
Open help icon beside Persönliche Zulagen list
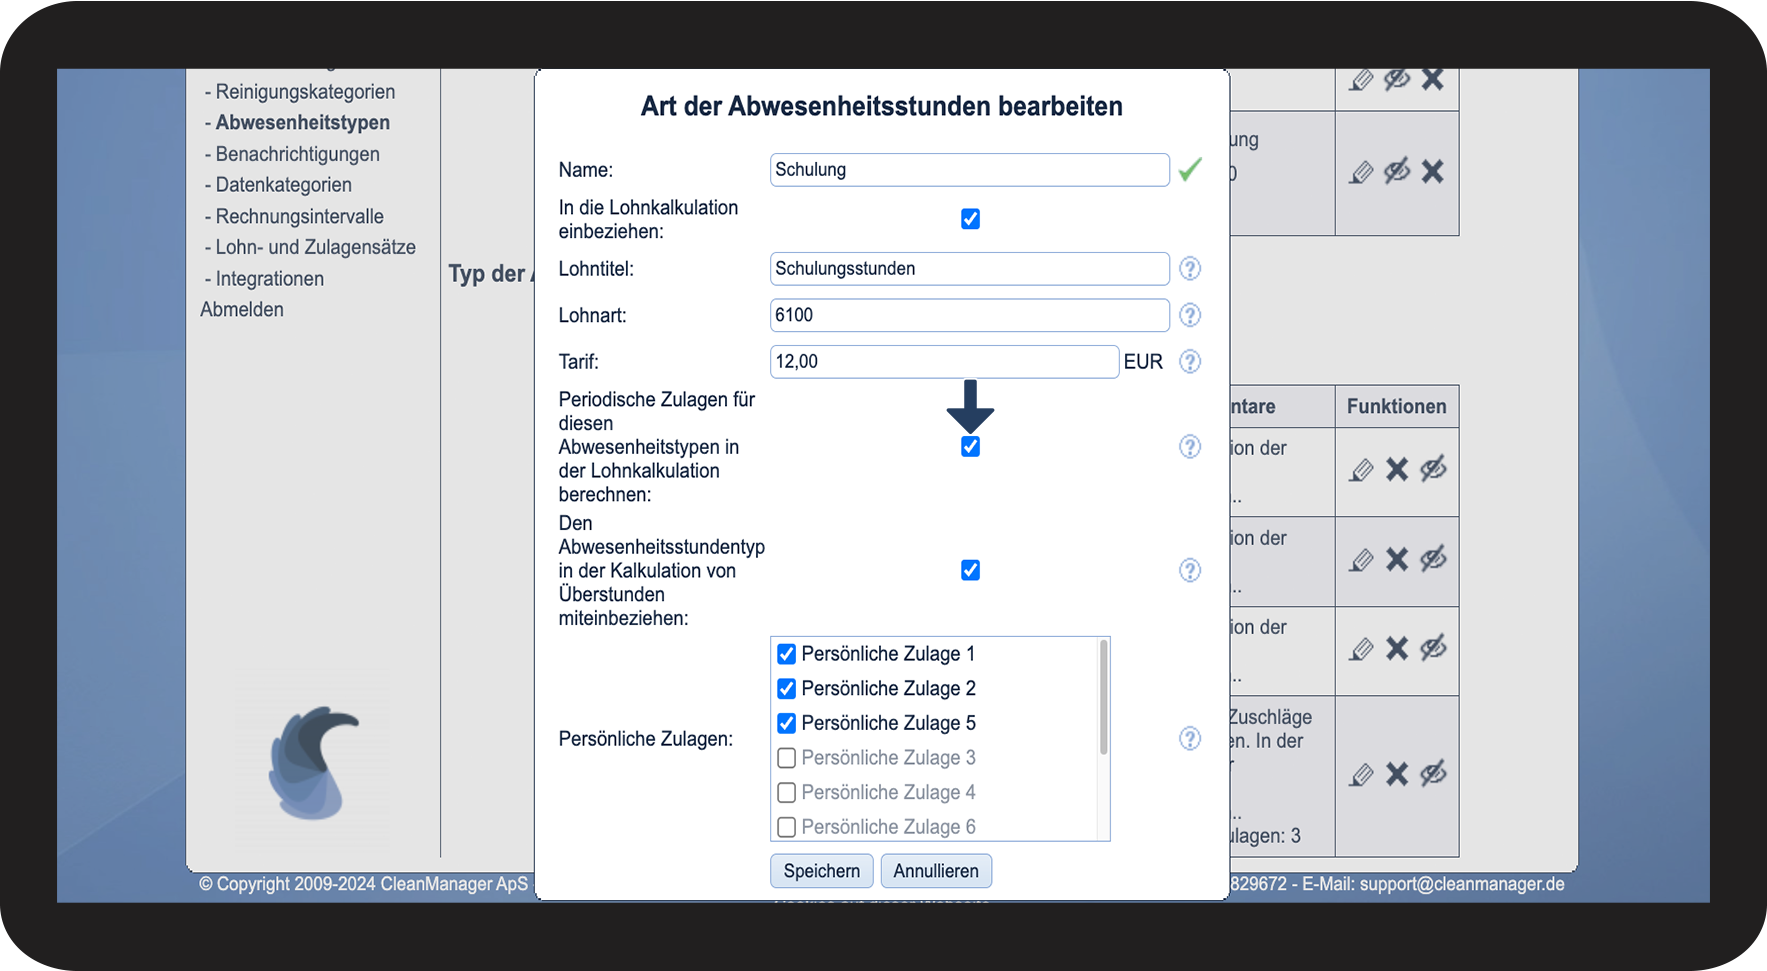click(x=1189, y=739)
